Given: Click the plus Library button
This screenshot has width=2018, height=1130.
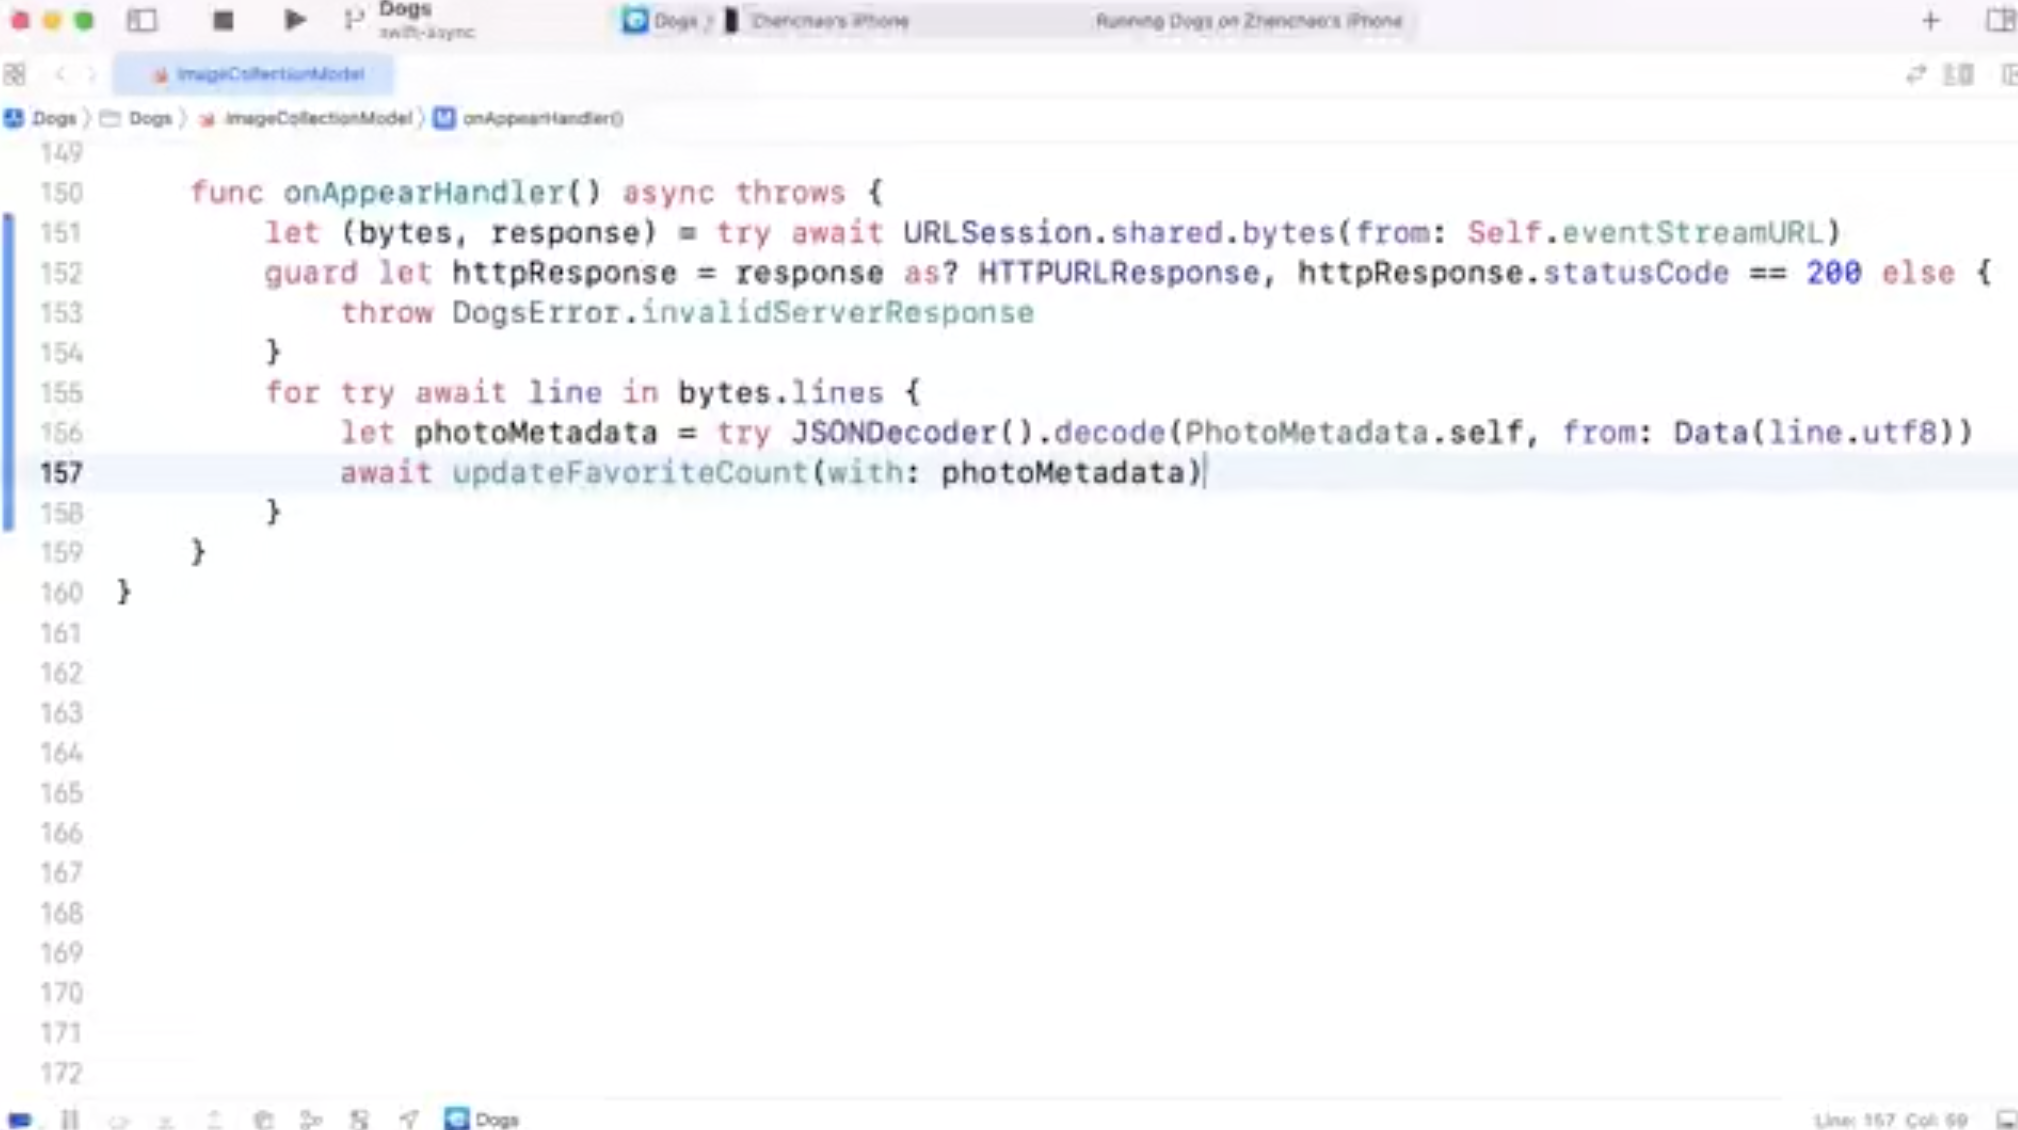Looking at the screenshot, I should (1930, 21).
